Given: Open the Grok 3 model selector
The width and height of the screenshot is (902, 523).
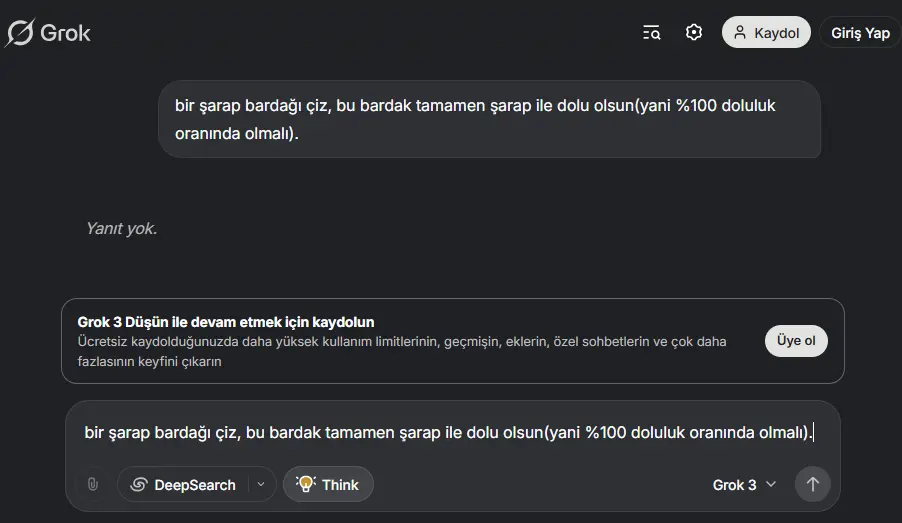Looking at the screenshot, I should coord(744,484).
